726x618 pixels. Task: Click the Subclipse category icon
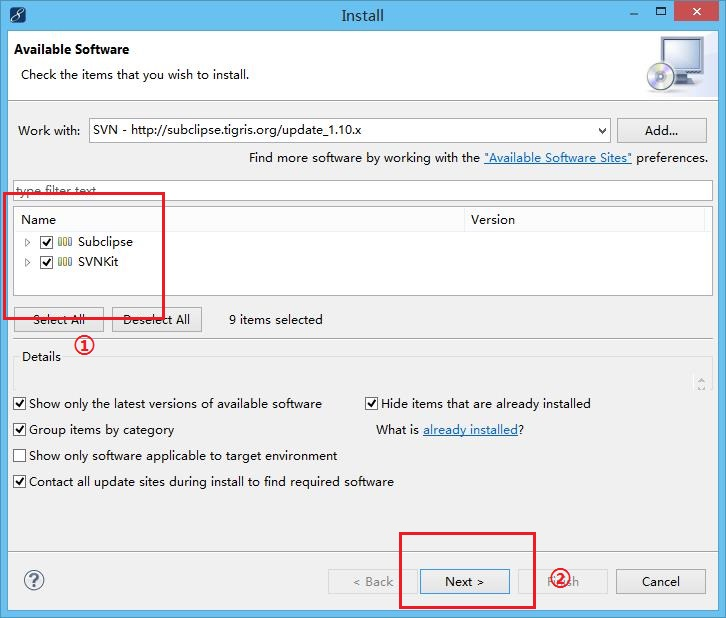(65, 242)
